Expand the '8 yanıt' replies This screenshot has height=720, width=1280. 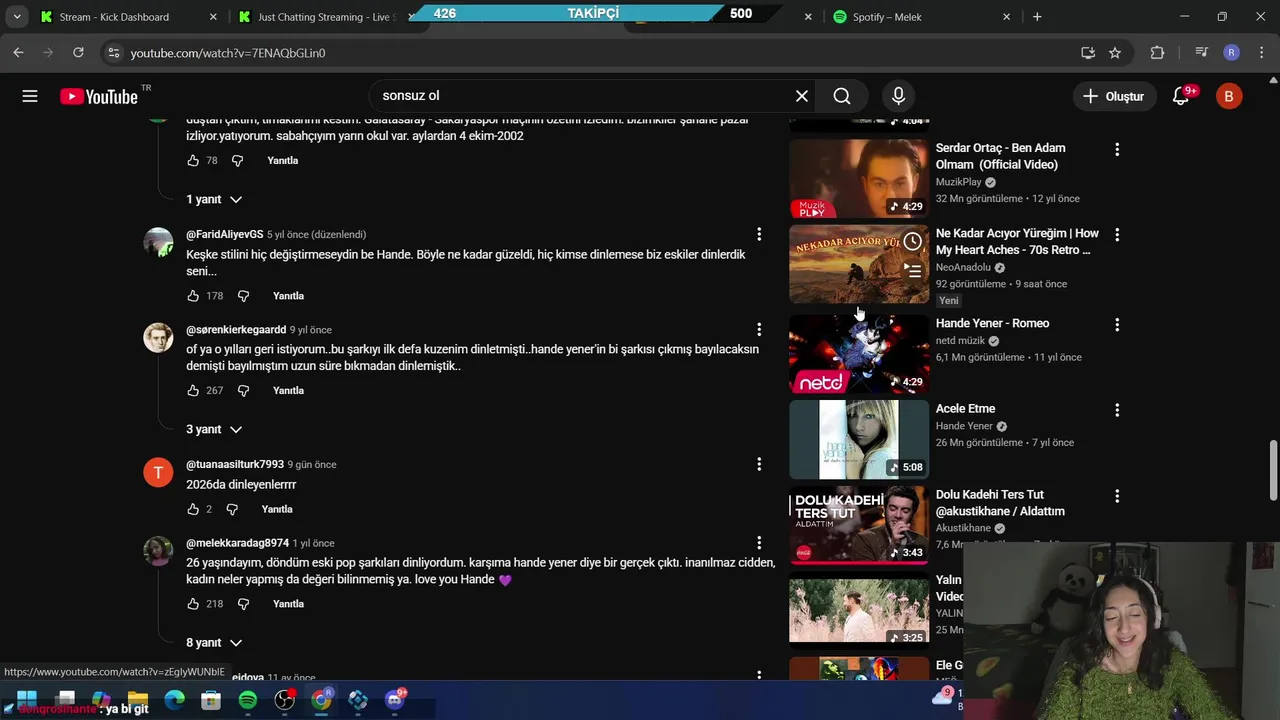tap(214, 642)
